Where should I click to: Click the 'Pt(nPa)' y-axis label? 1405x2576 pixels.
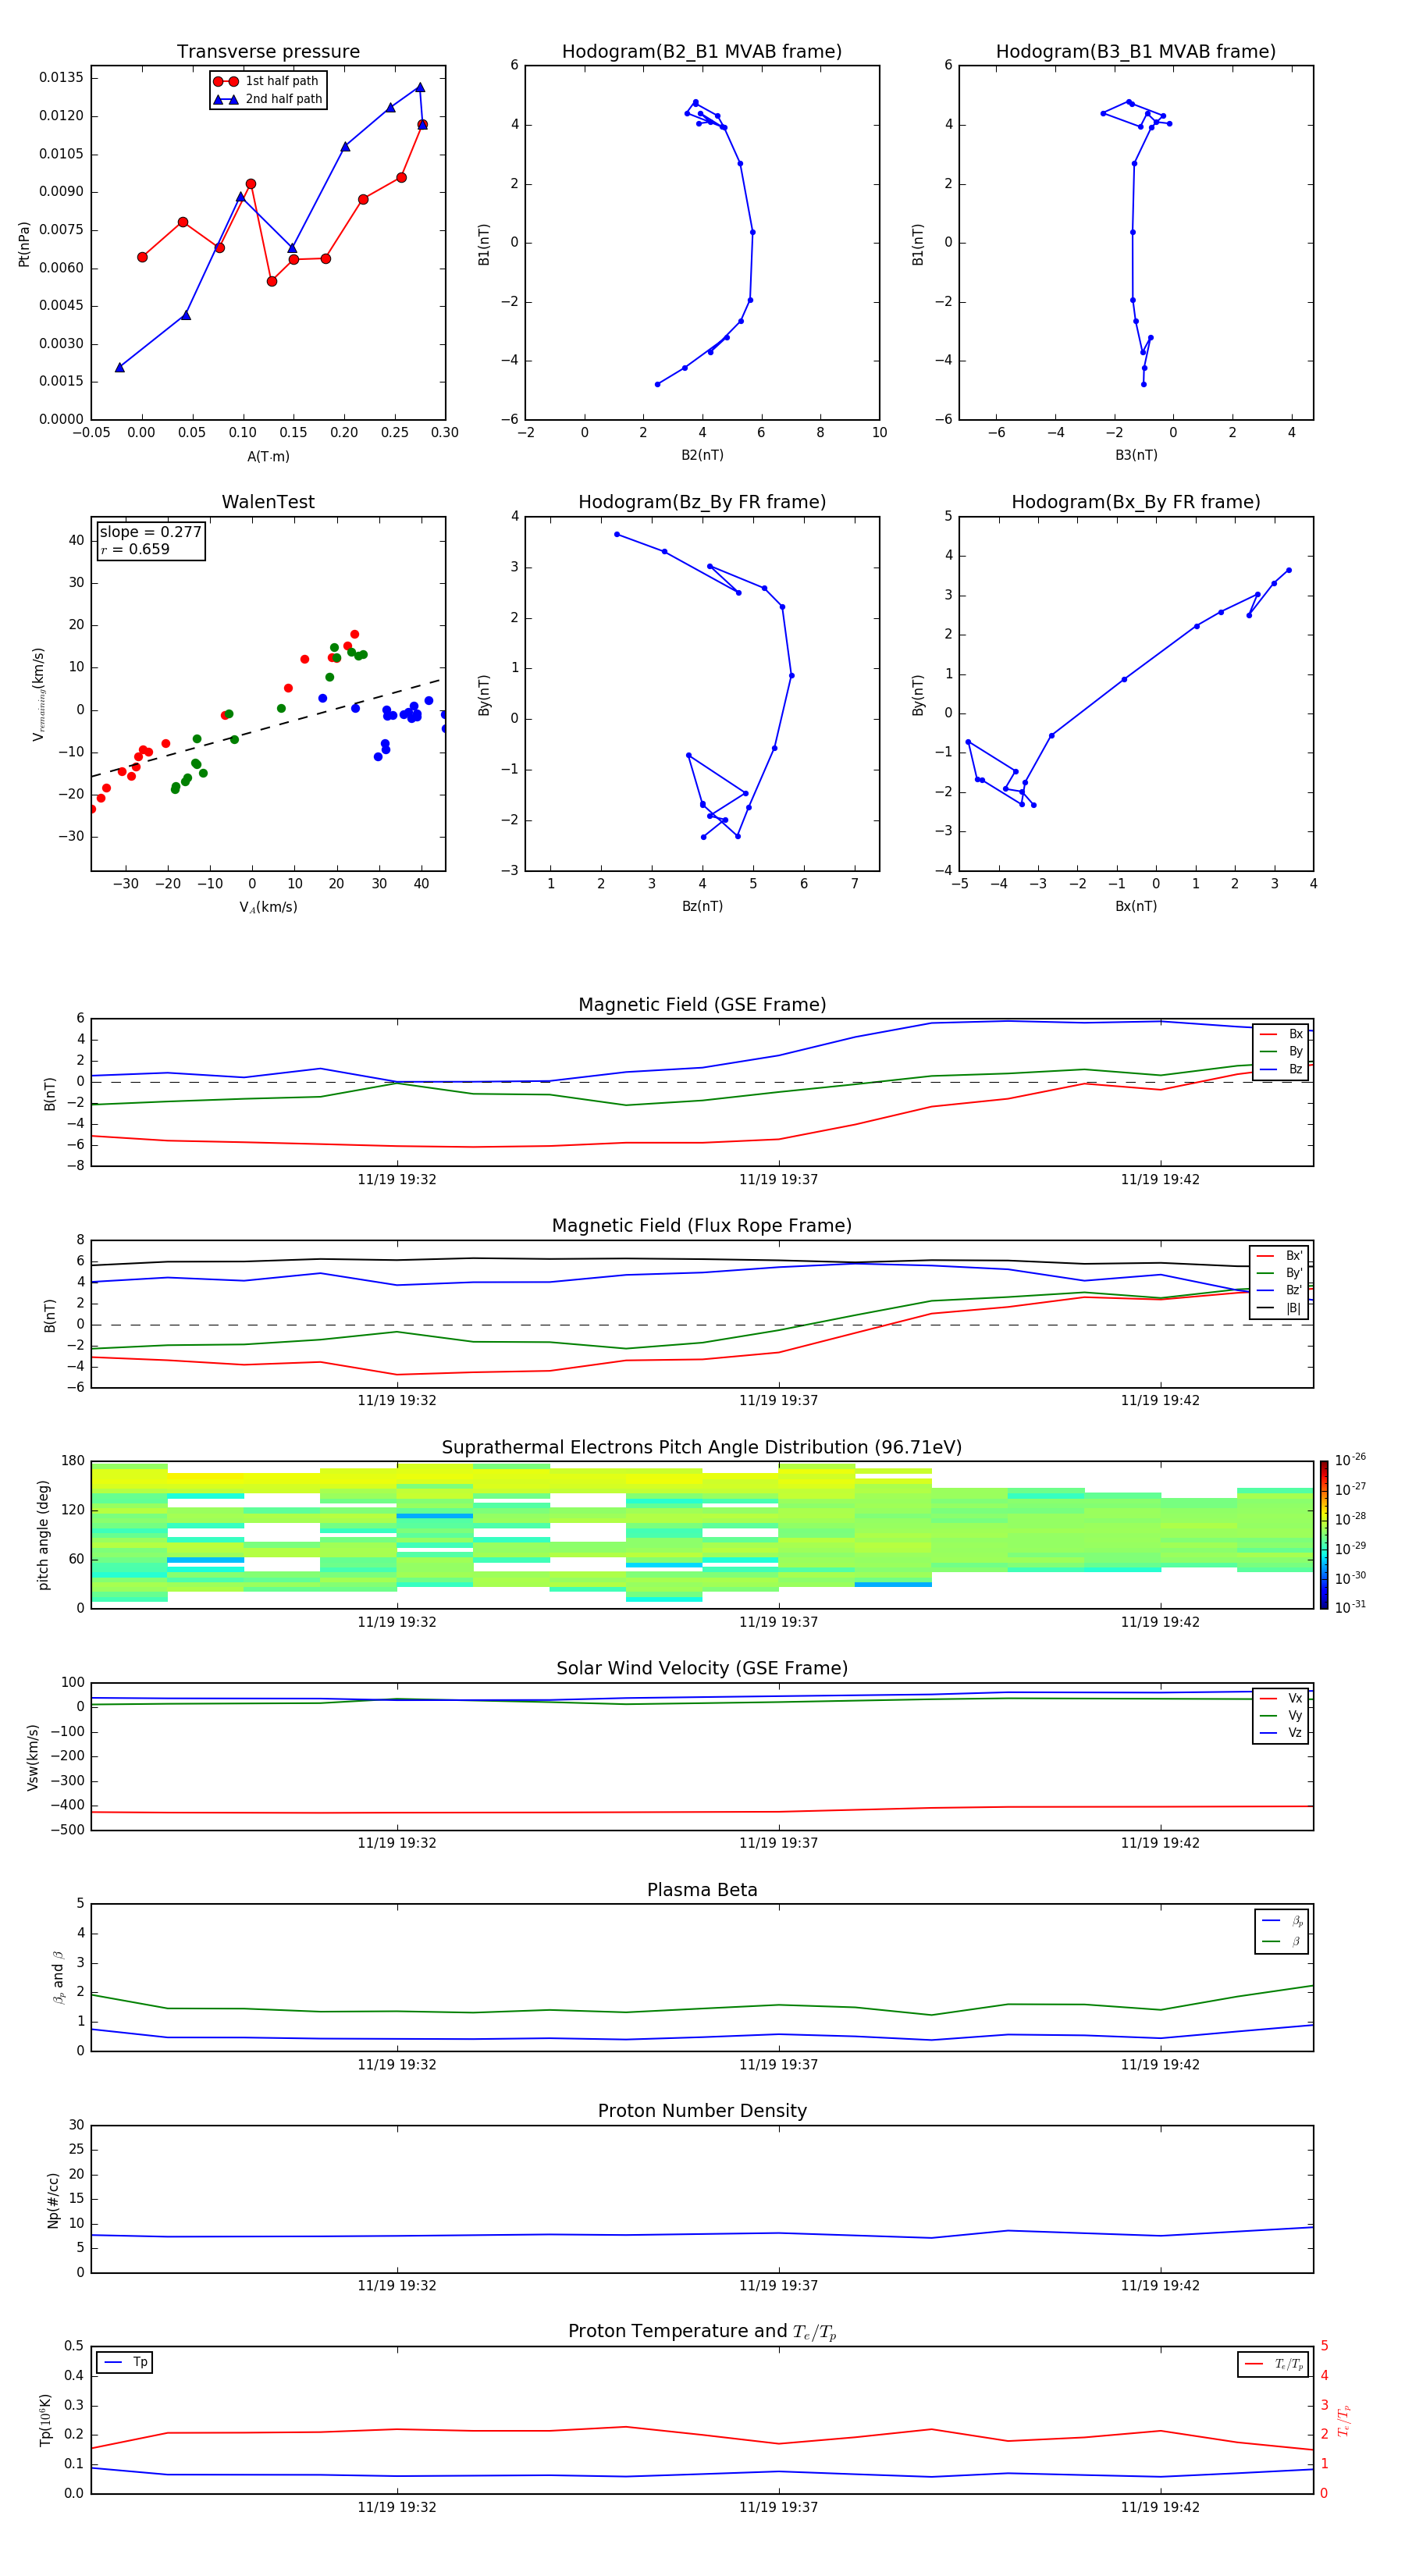[24, 243]
